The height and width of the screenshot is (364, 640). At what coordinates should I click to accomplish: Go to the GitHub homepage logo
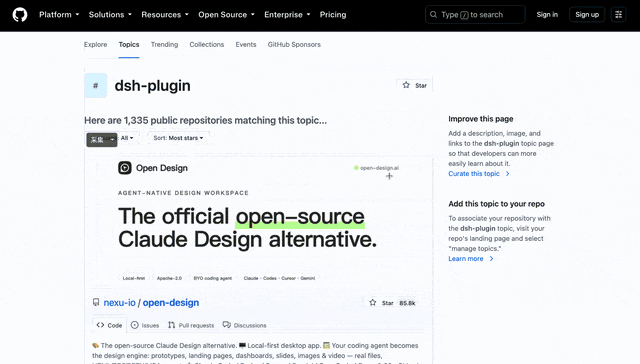coord(20,15)
